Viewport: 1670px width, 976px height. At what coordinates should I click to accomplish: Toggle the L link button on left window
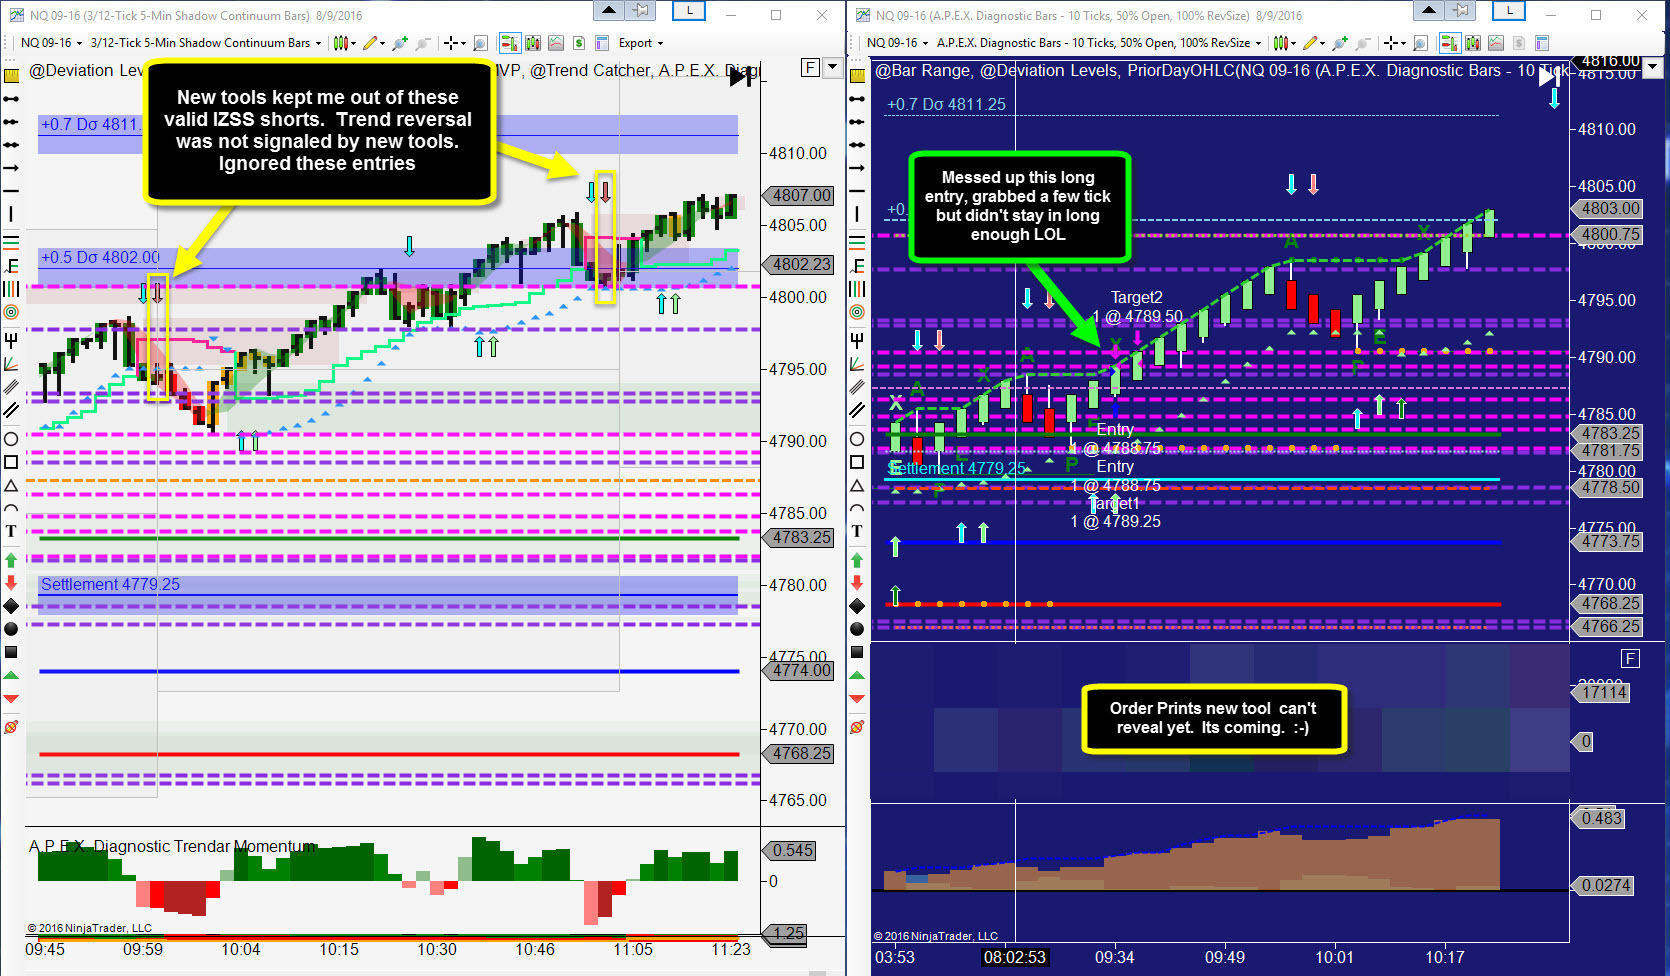point(689,11)
